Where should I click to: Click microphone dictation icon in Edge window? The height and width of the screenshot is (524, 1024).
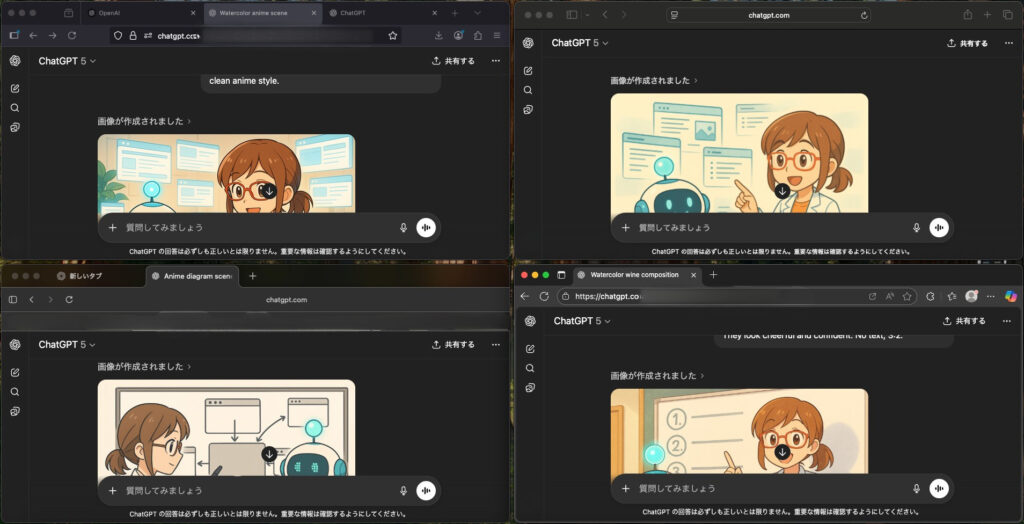point(916,488)
